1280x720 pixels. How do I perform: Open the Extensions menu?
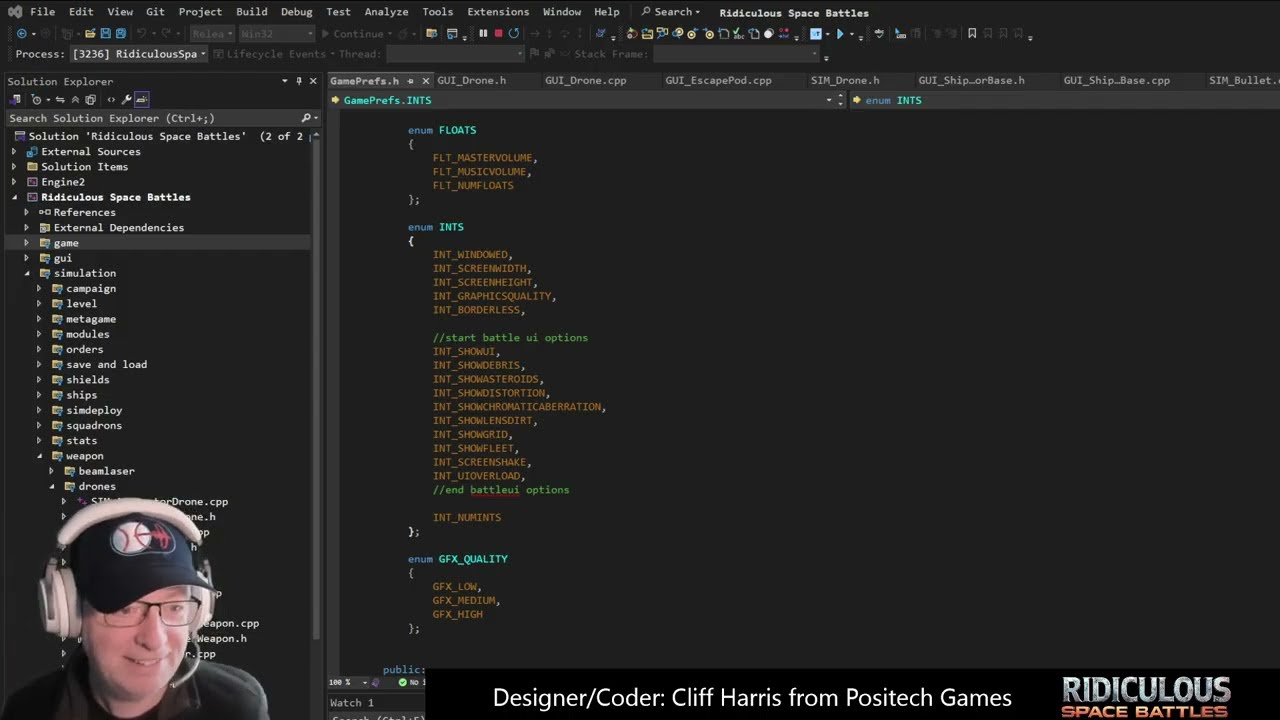498,12
